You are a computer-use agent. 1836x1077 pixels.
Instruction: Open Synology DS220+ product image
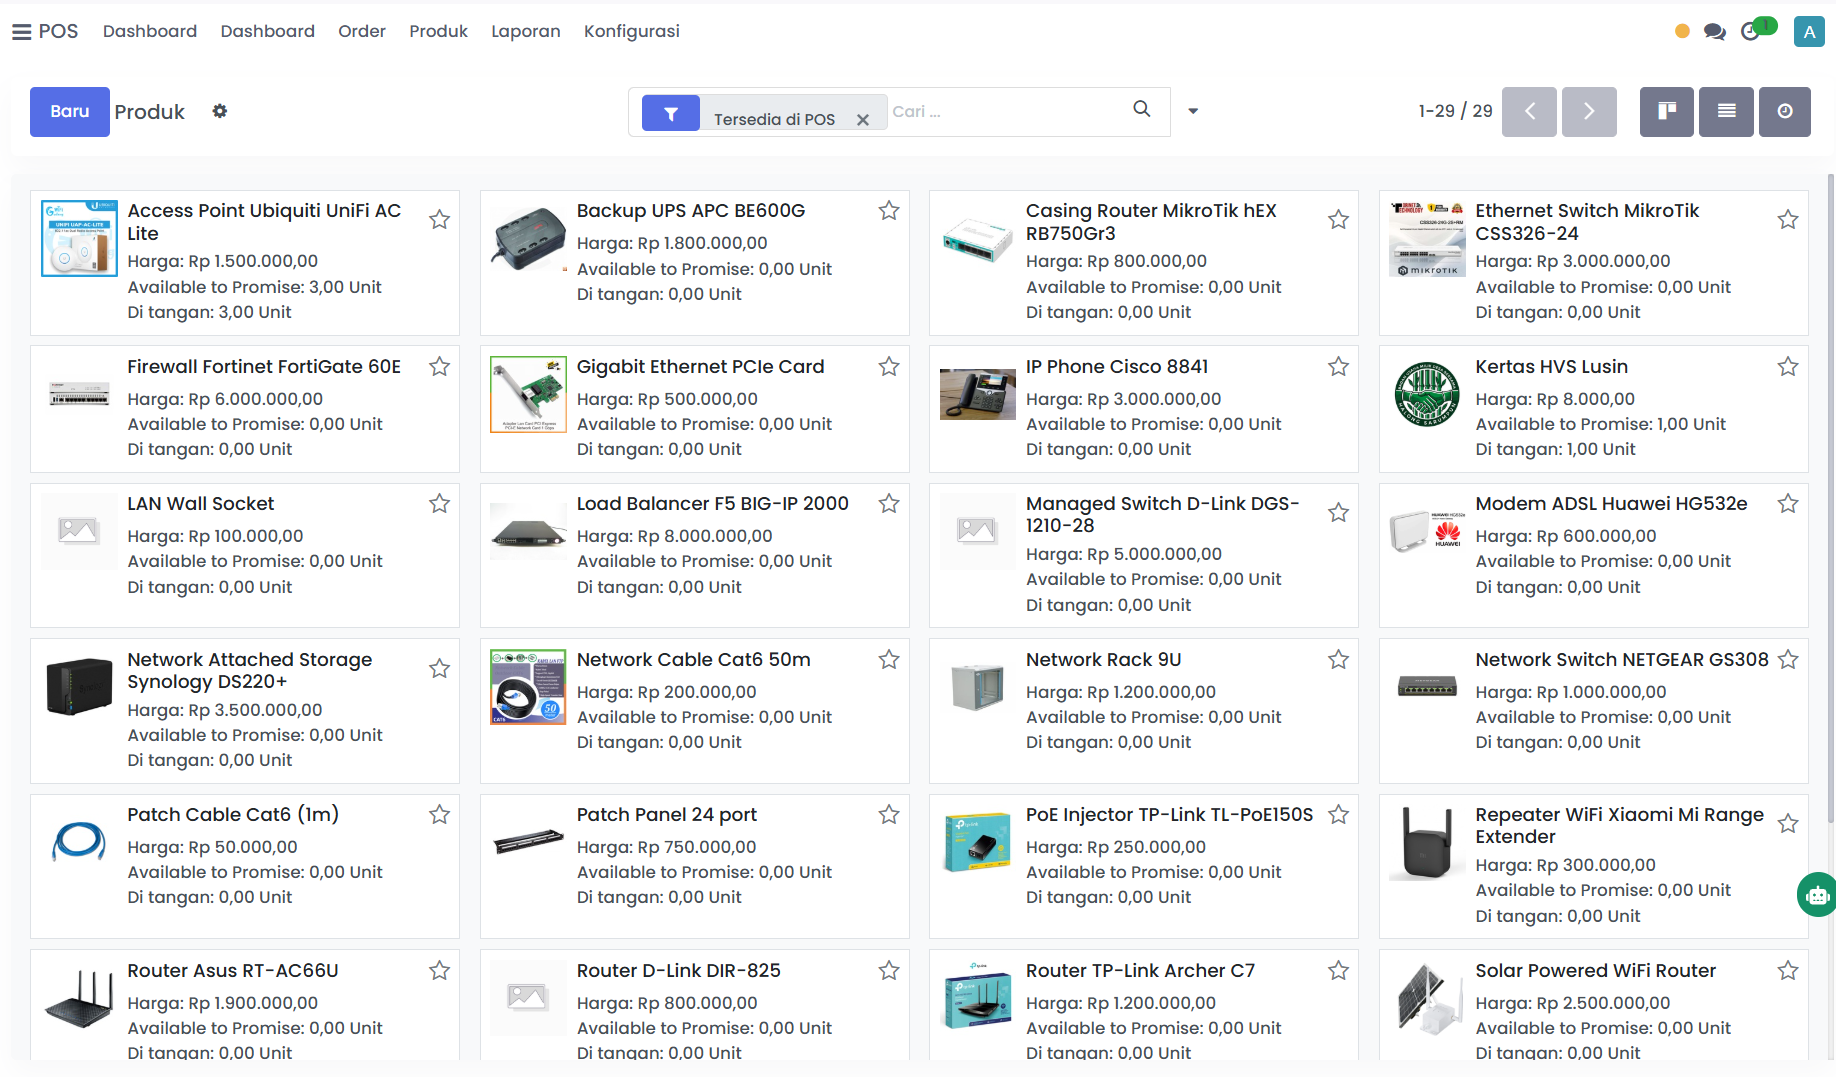(79, 687)
